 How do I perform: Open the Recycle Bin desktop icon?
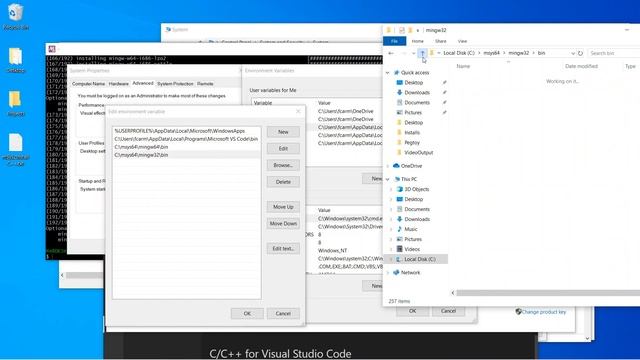pyautogui.click(x=16, y=17)
